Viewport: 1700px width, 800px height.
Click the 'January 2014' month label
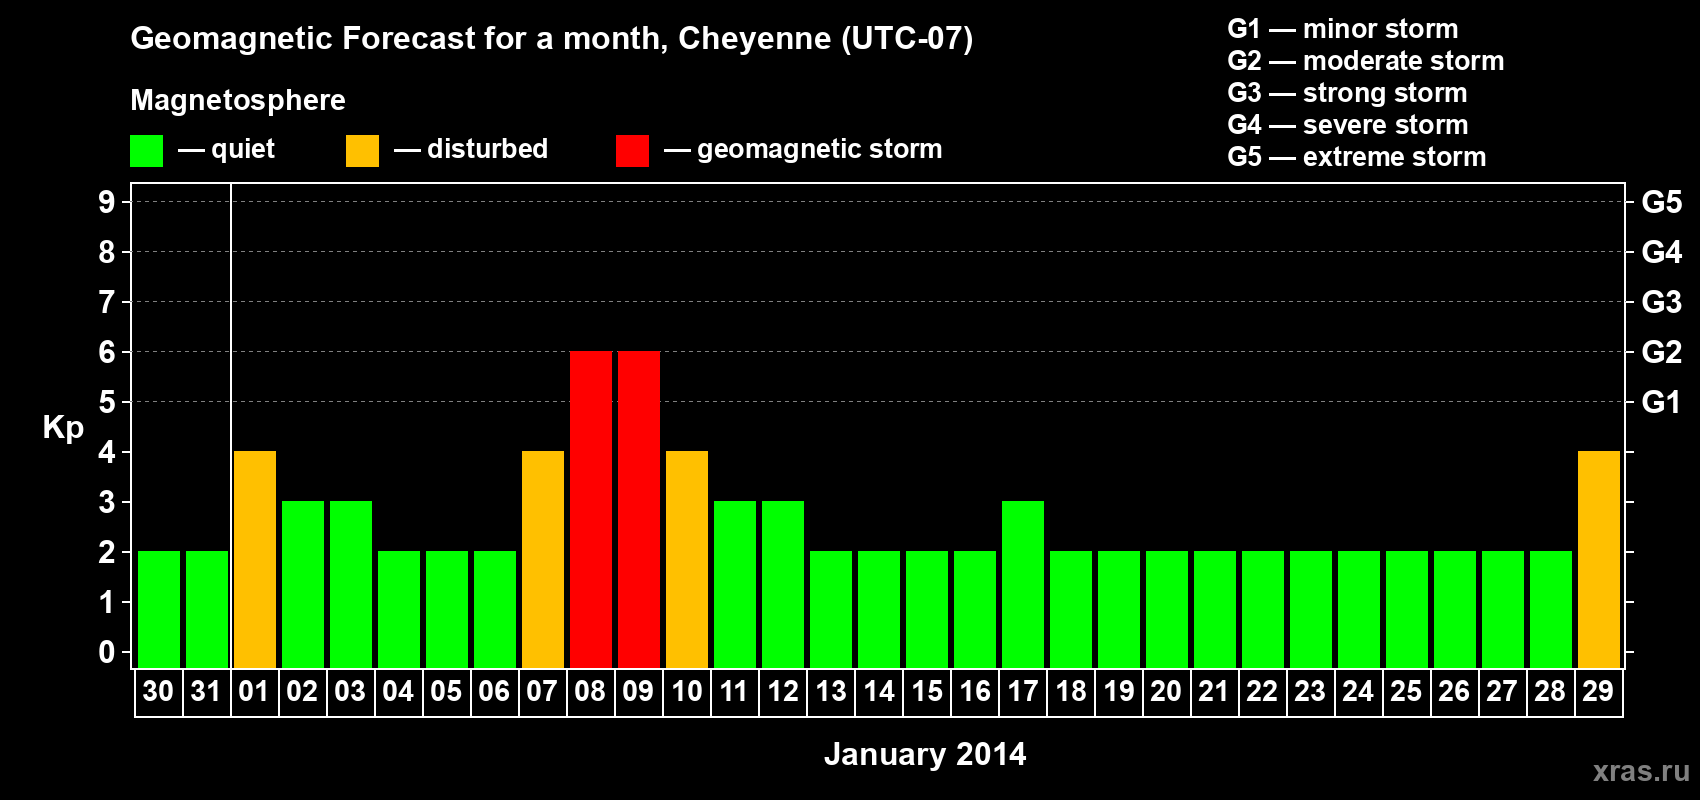click(x=925, y=754)
